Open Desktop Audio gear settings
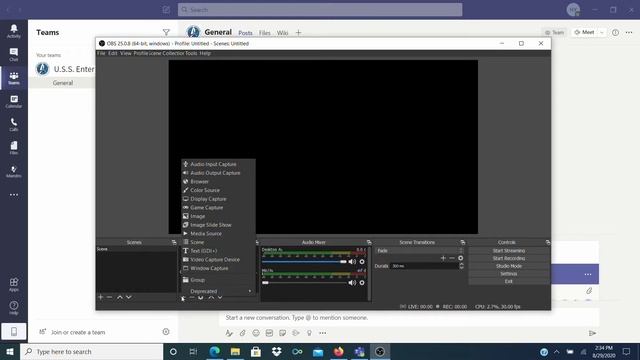This screenshot has height=360, width=640. (x=362, y=262)
